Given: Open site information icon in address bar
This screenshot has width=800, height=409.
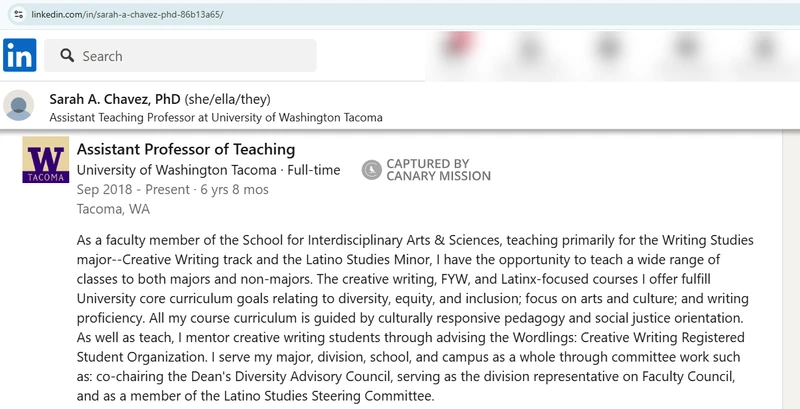Looking at the screenshot, I should click(18, 15).
